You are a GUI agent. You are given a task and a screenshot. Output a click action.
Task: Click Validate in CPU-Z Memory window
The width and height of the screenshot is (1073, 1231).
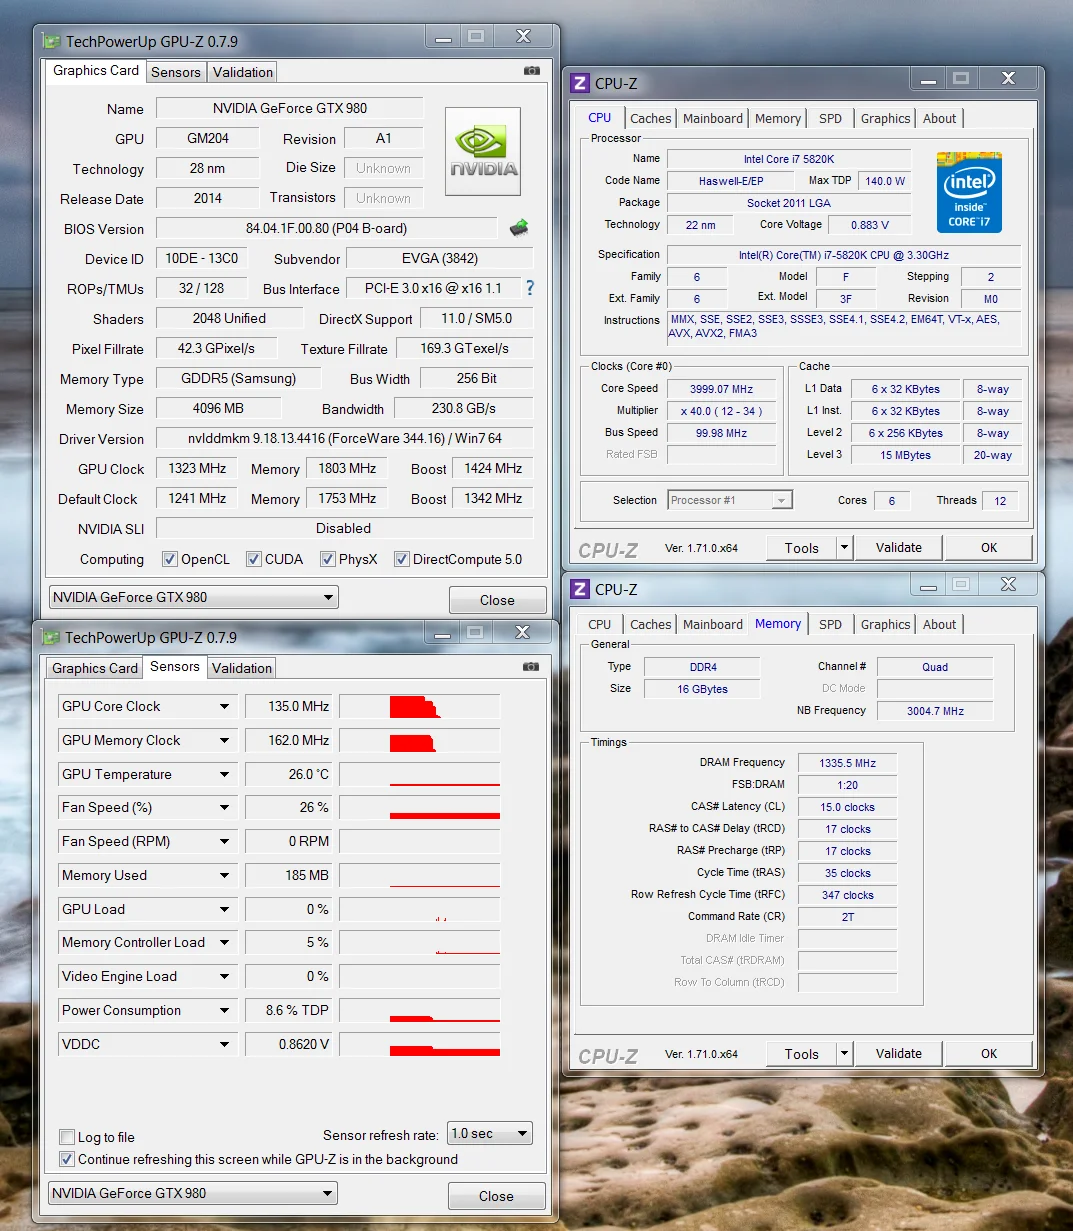(899, 1053)
